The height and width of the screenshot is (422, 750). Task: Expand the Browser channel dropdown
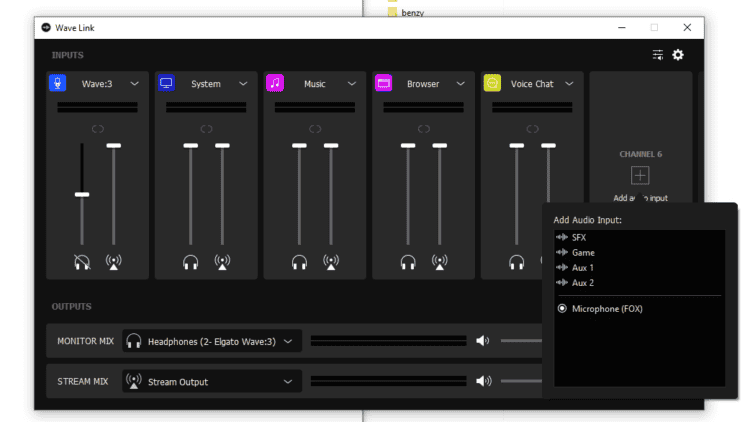click(x=460, y=84)
